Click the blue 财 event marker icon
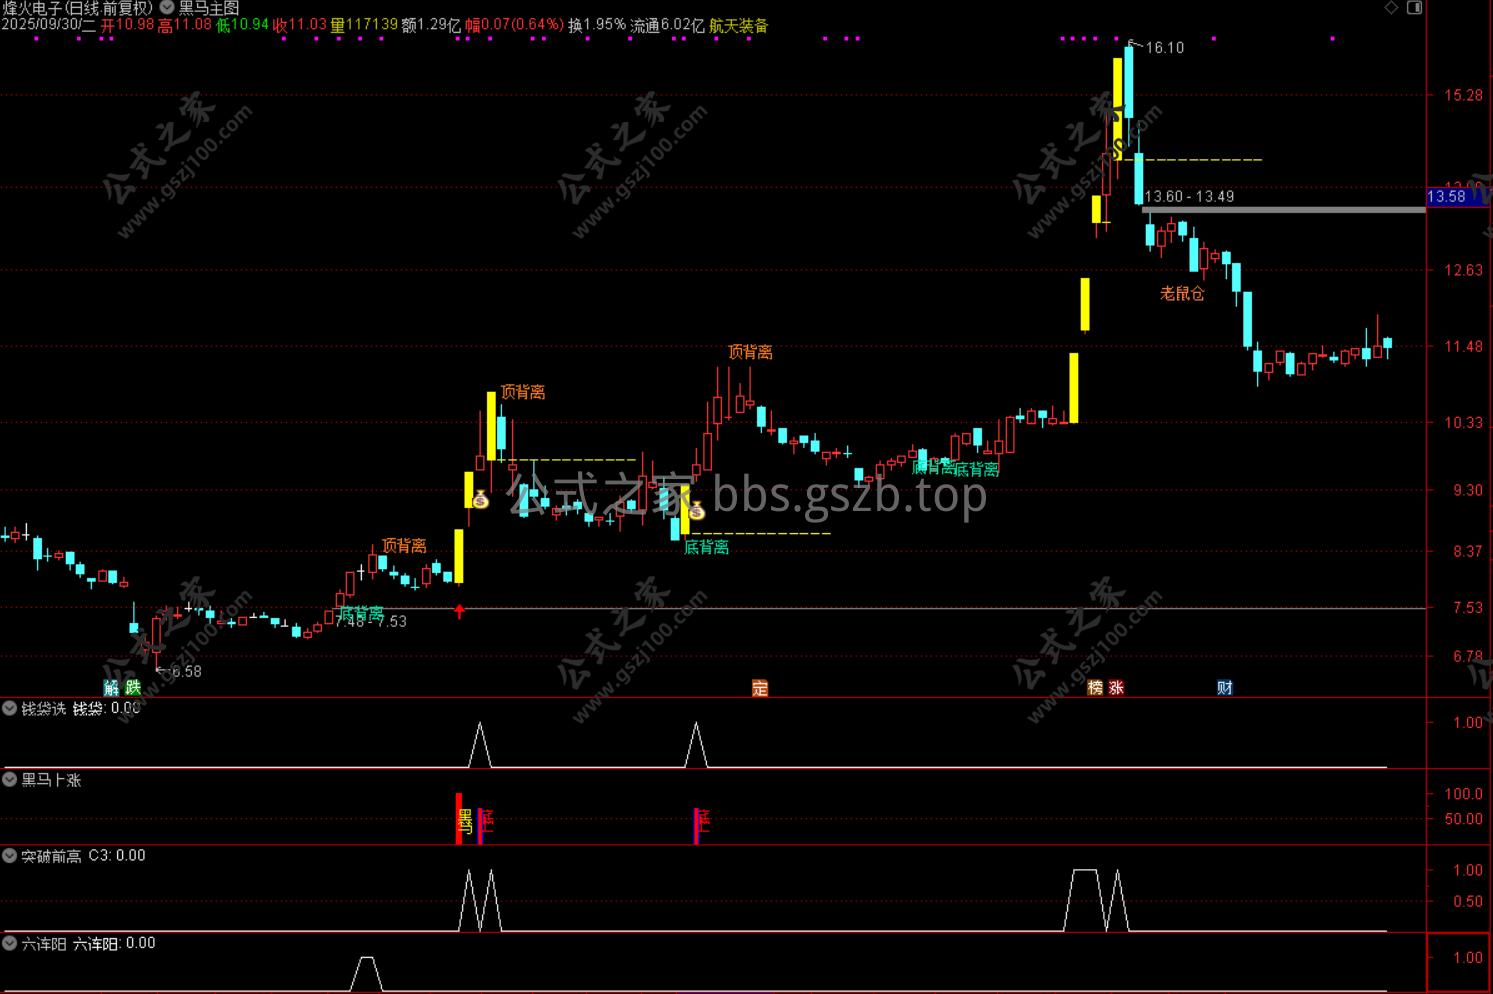Screen dimensions: 1493x994 [1225, 687]
